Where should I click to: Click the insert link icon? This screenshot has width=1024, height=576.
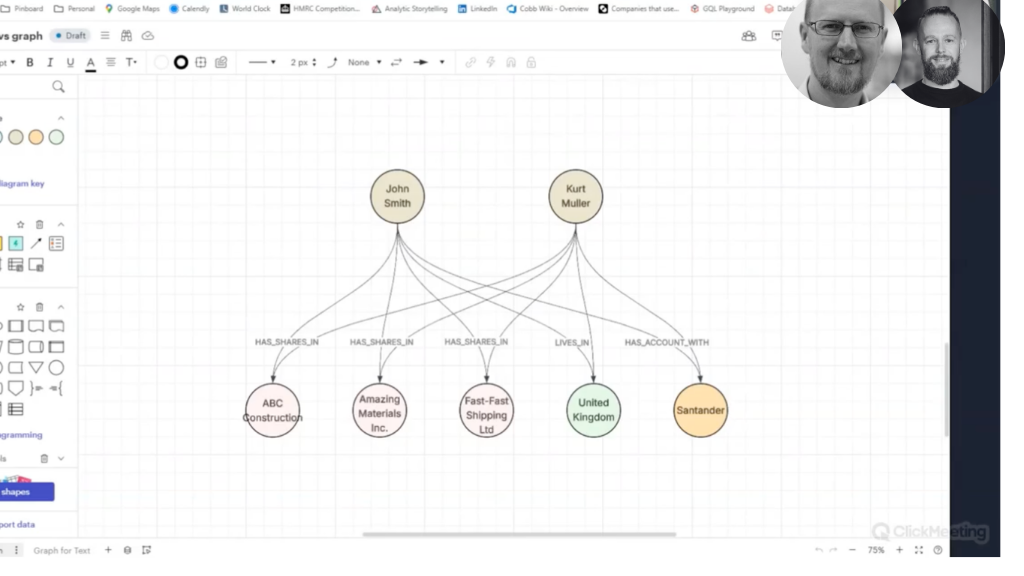(470, 62)
